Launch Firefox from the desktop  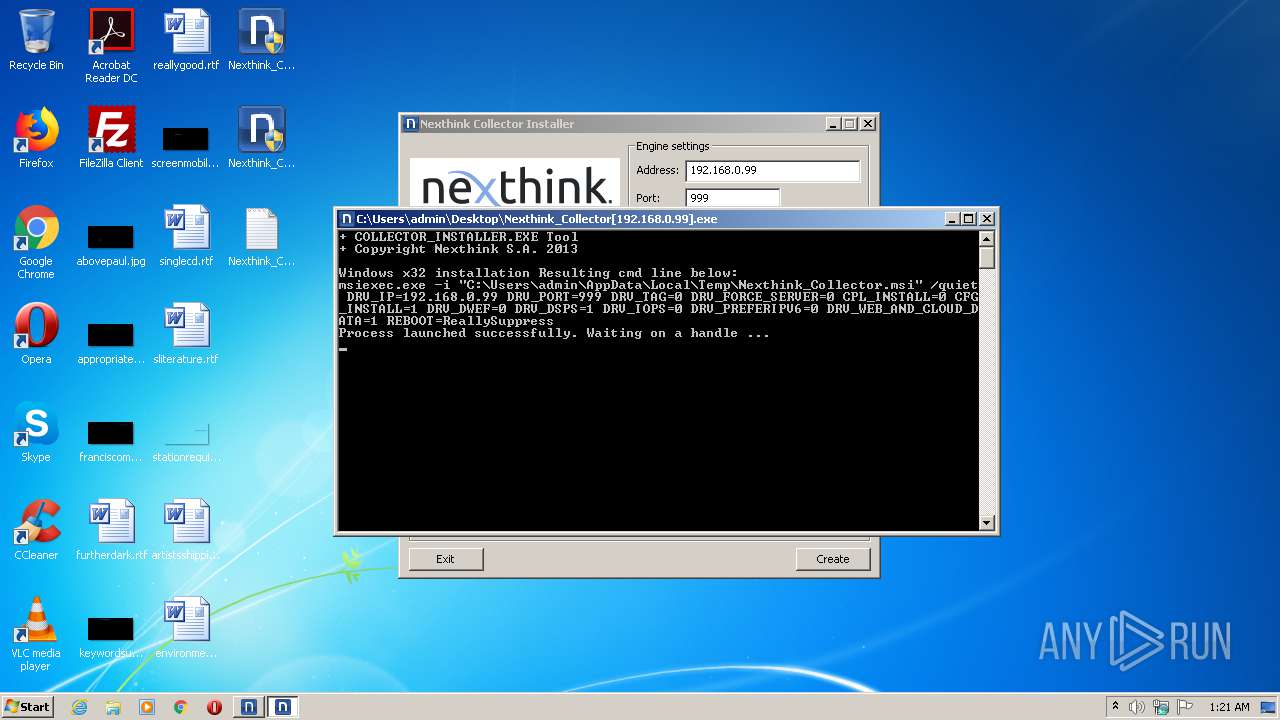[x=36, y=138]
